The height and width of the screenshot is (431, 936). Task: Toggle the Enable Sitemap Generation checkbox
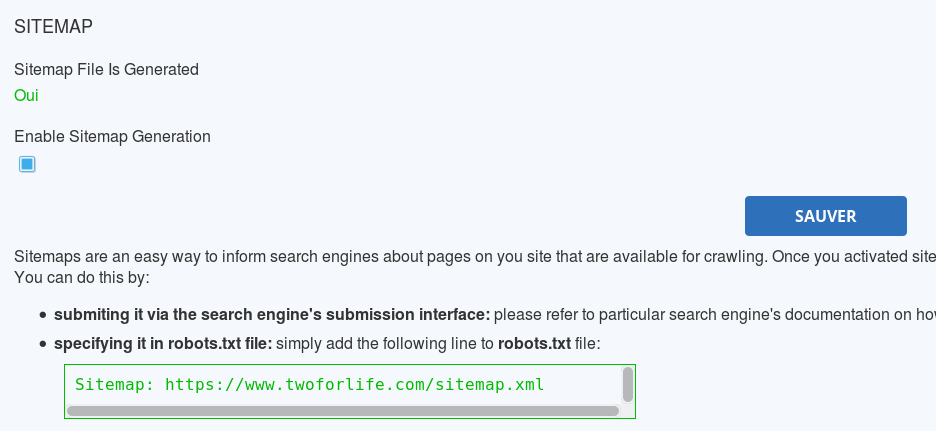[27, 164]
